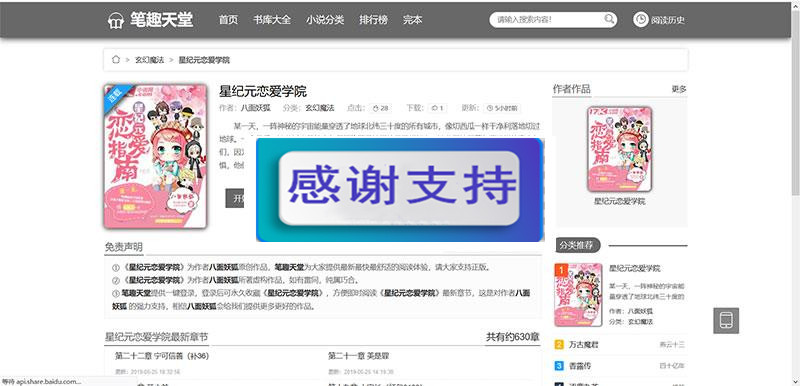The image size is (800, 386).
Task: Open 香露传 in the recommendation list
Action: 580,366
